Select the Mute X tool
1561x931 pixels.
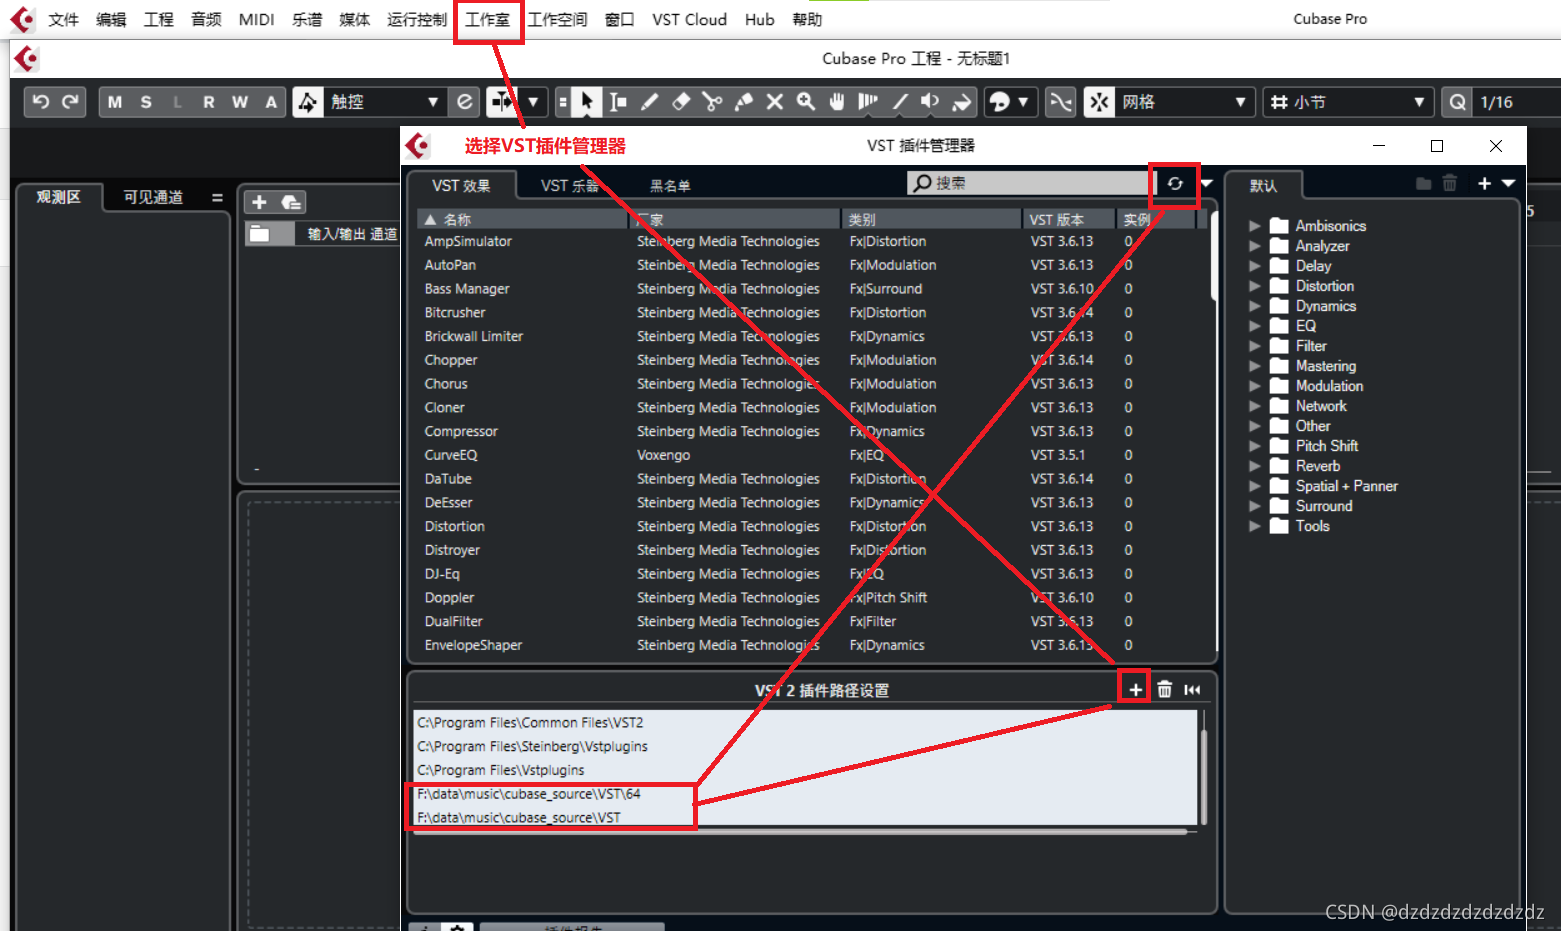click(x=775, y=102)
